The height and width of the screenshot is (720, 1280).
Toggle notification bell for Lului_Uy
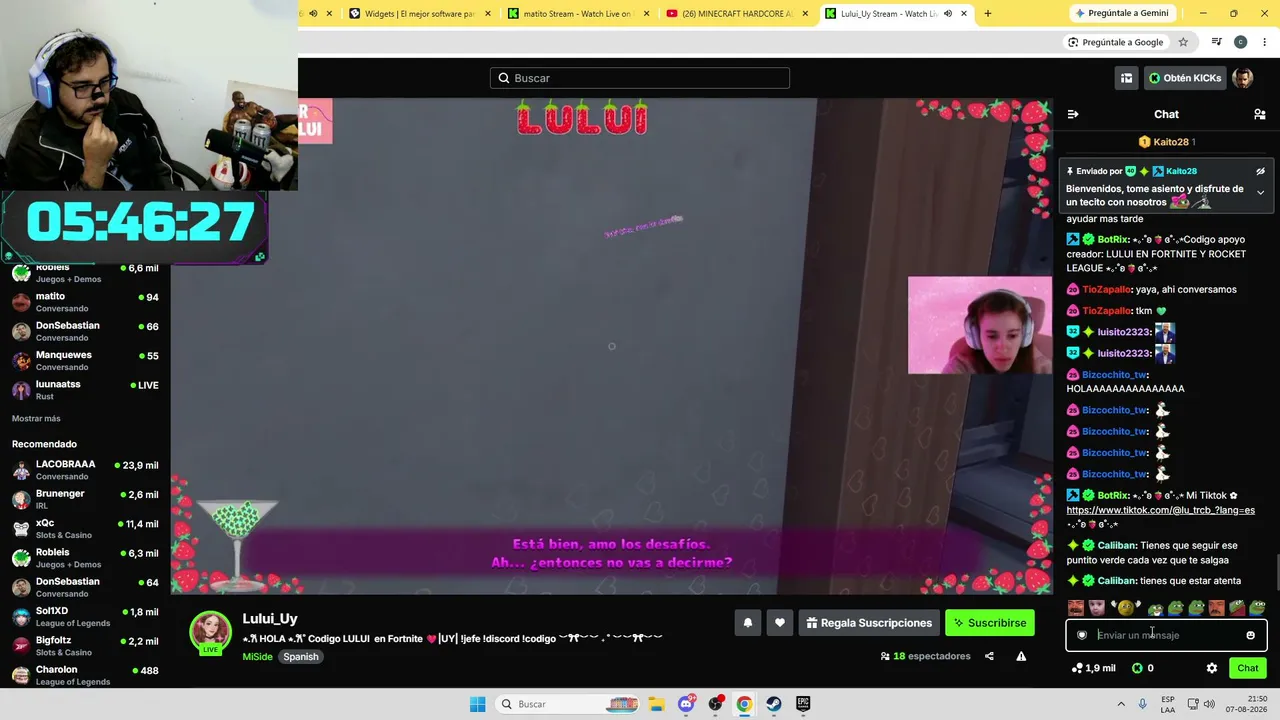(x=747, y=623)
